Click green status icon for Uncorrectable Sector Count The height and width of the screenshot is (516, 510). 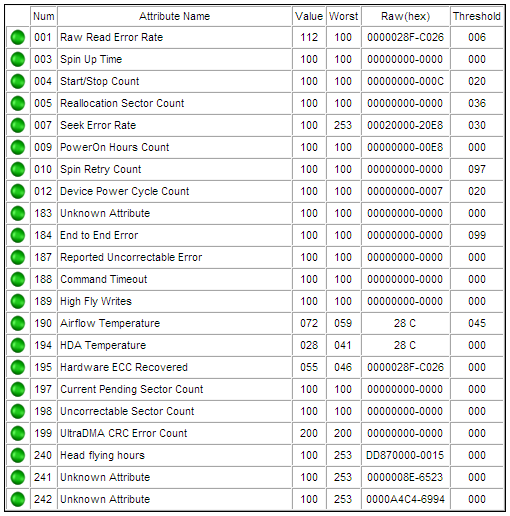[18, 411]
